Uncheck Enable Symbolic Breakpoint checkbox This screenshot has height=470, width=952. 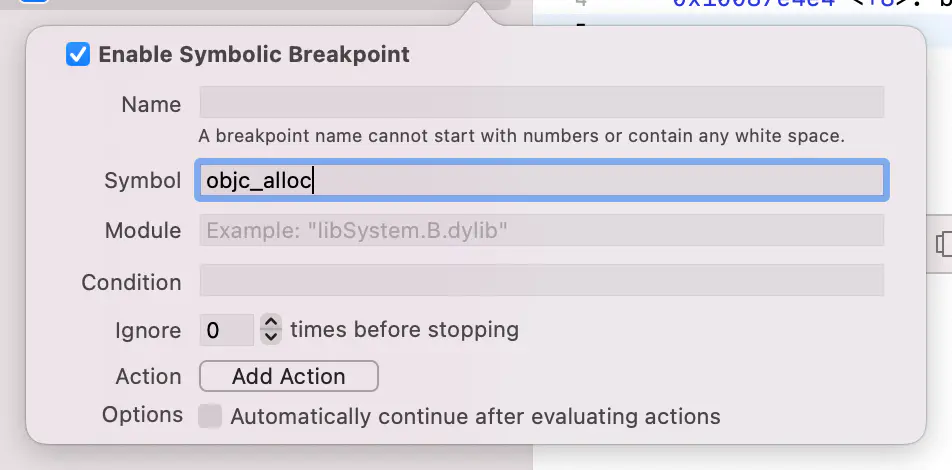(78, 55)
